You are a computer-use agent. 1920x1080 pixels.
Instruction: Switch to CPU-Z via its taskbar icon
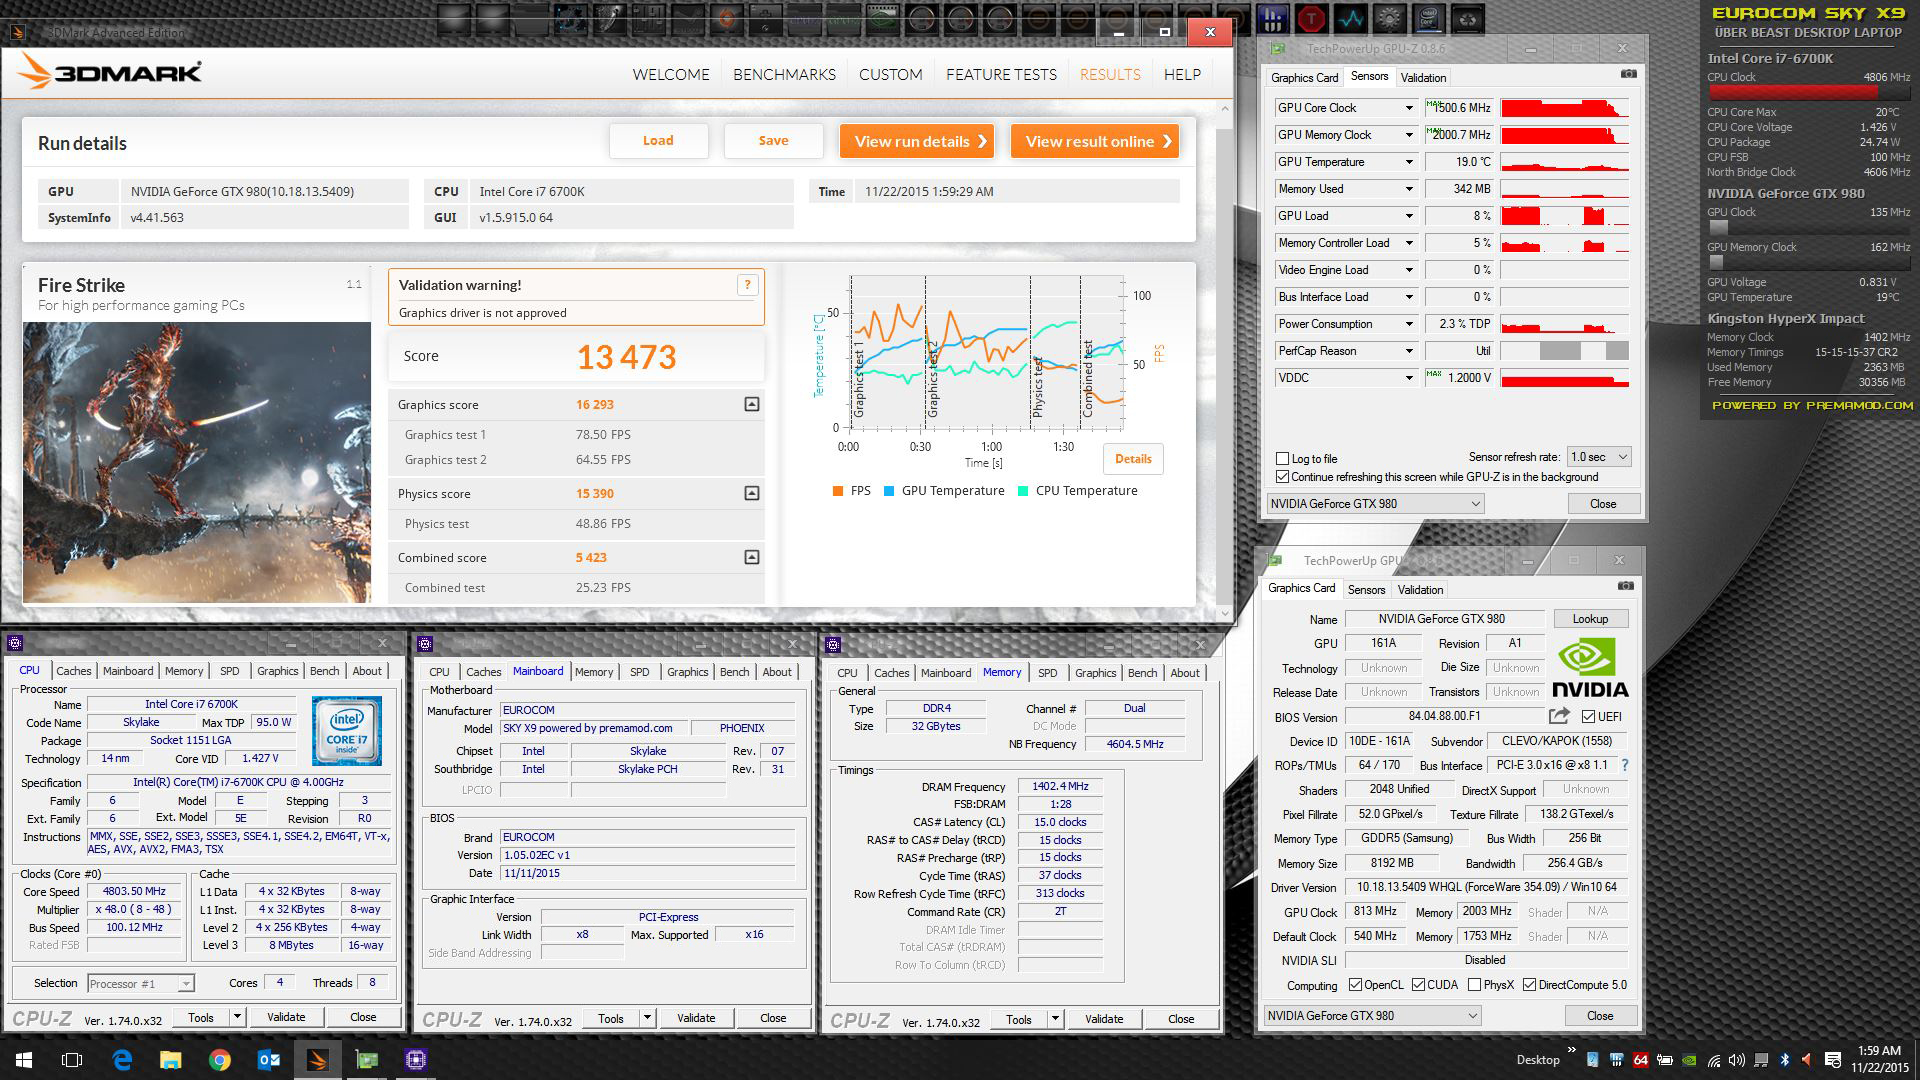416,1060
